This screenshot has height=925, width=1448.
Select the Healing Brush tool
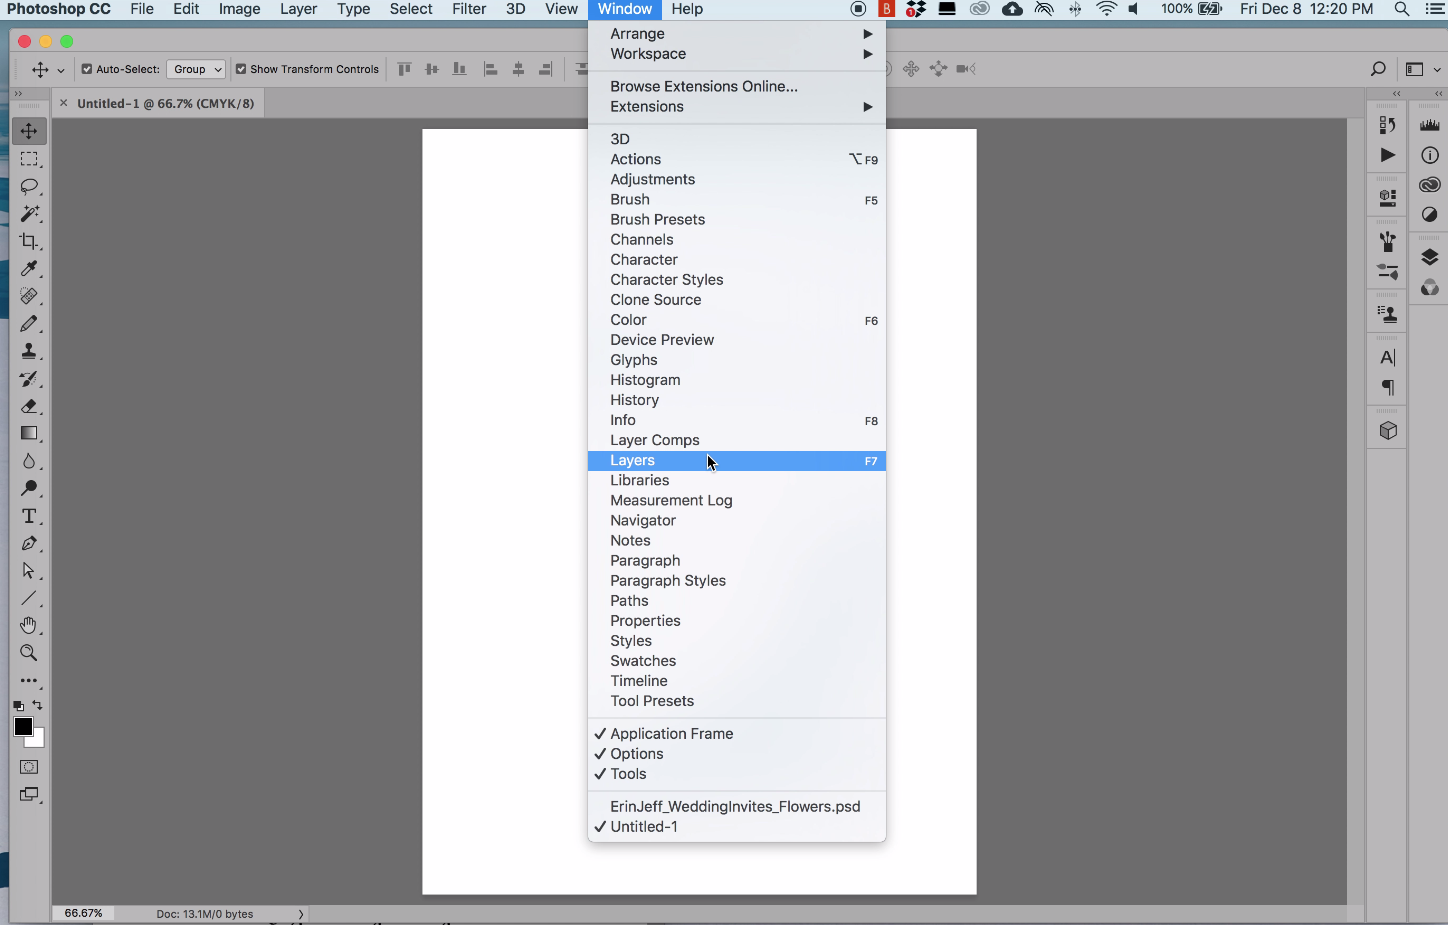[29, 296]
